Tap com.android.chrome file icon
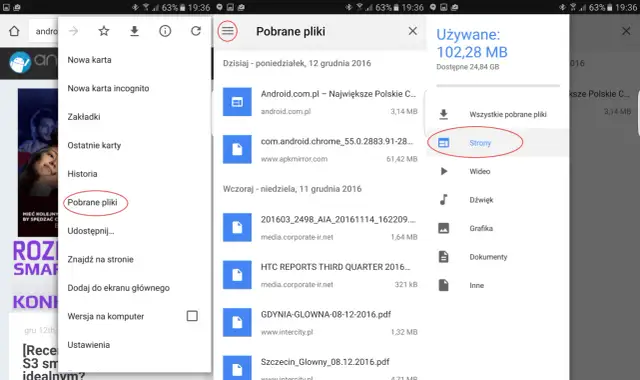This screenshot has width=640, height=380. 237,149
